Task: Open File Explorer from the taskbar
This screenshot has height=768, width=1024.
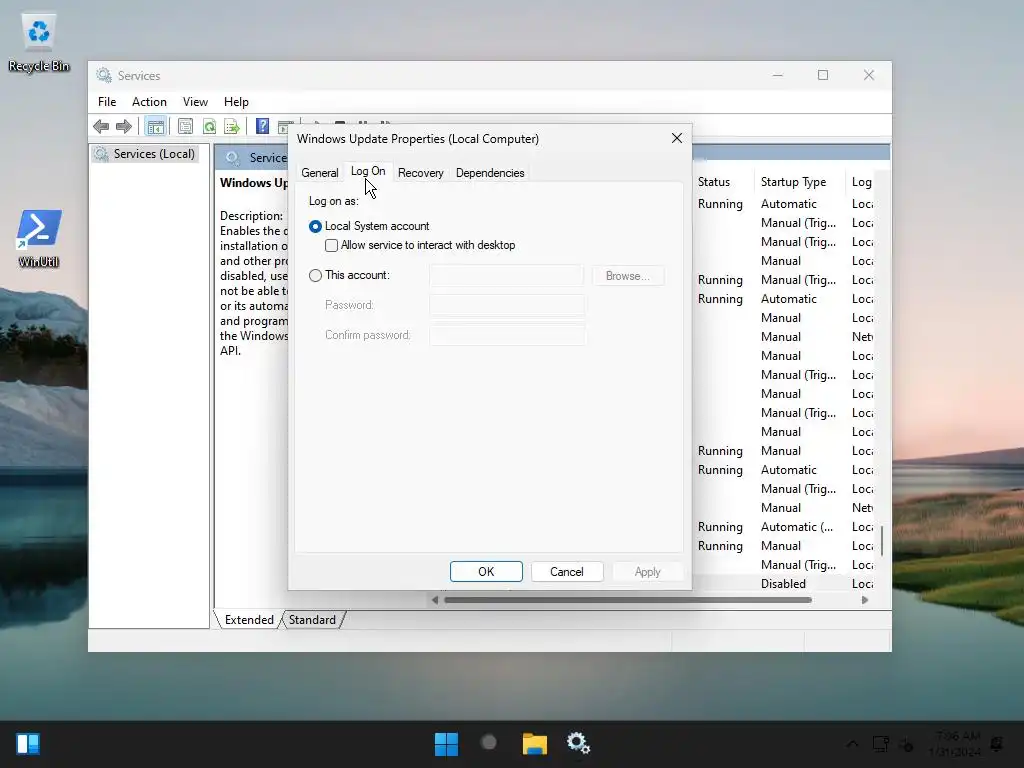Action: pos(534,744)
